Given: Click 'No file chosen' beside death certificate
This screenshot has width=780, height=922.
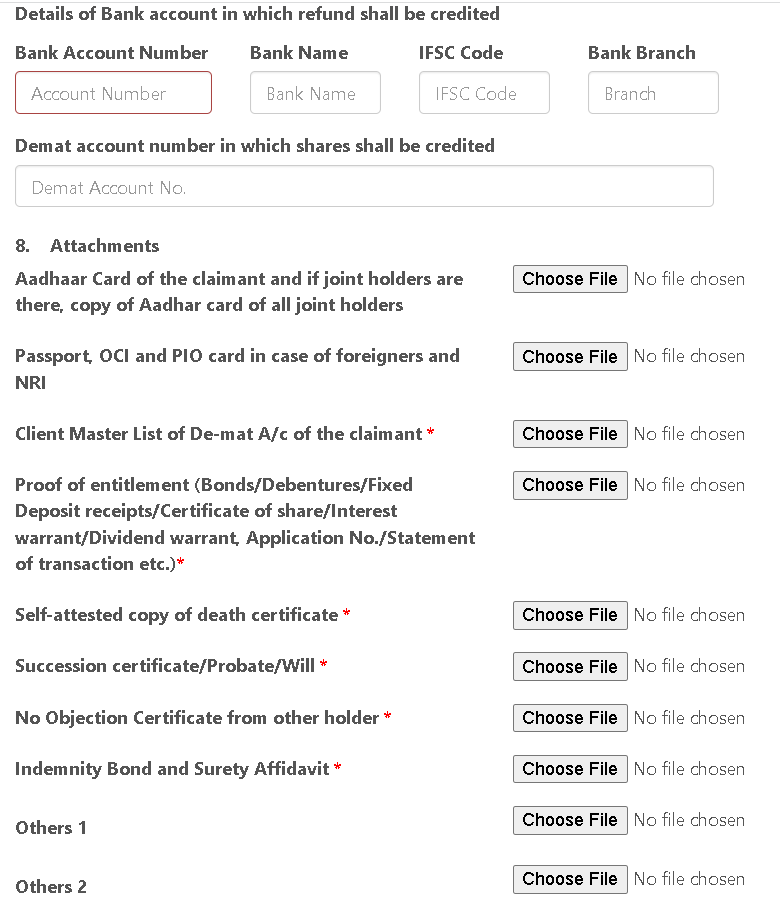Looking at the screenshot, I should point(689,615).
